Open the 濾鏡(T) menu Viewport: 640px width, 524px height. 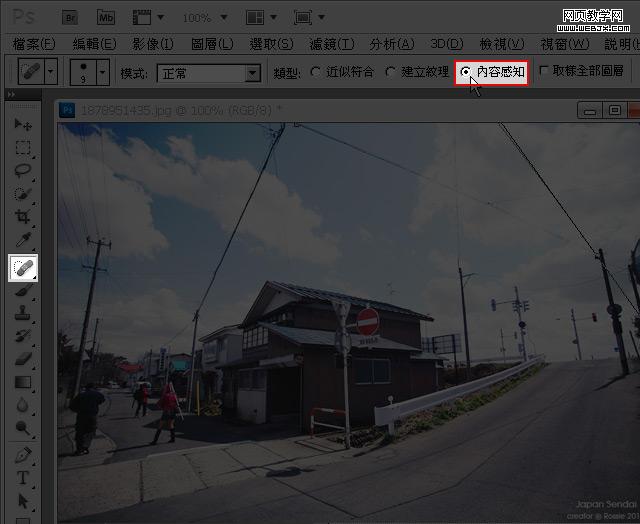tap(331, 44)
